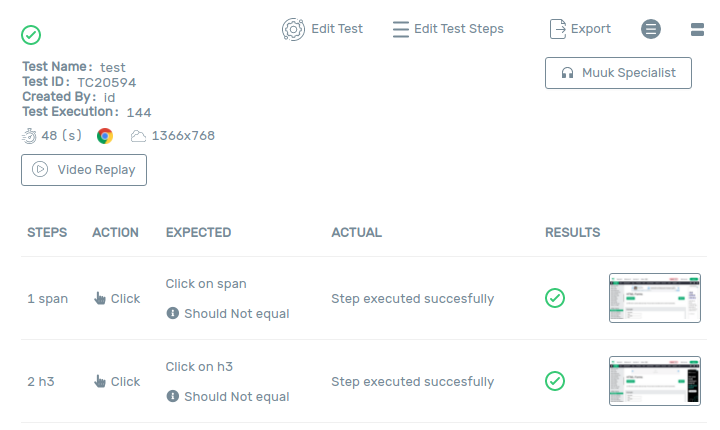Screen dimensions: 720x430
Task: Toggle the top-right collapse bars icon
Action: 698,29
